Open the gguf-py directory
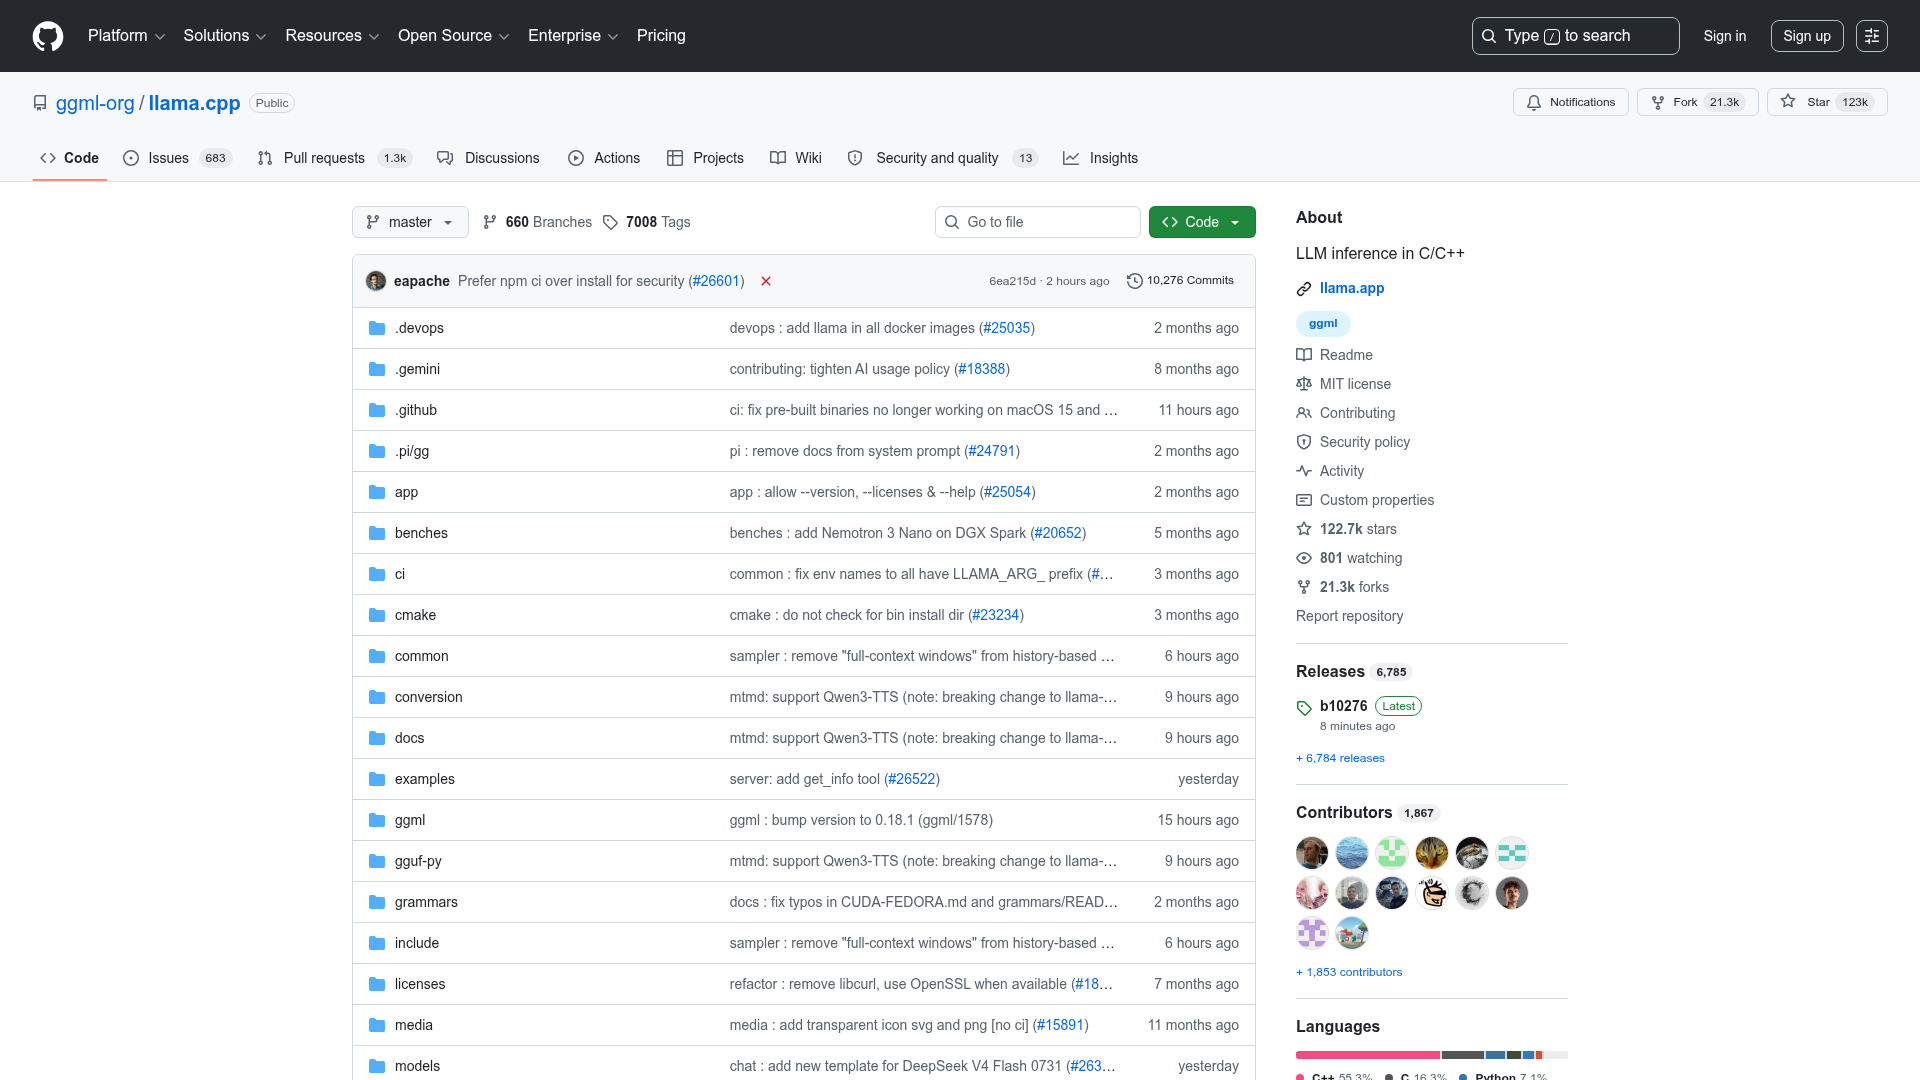The width and height of the screenshot is (1920, 1080). pyautogui.click(x=417, y=861)
